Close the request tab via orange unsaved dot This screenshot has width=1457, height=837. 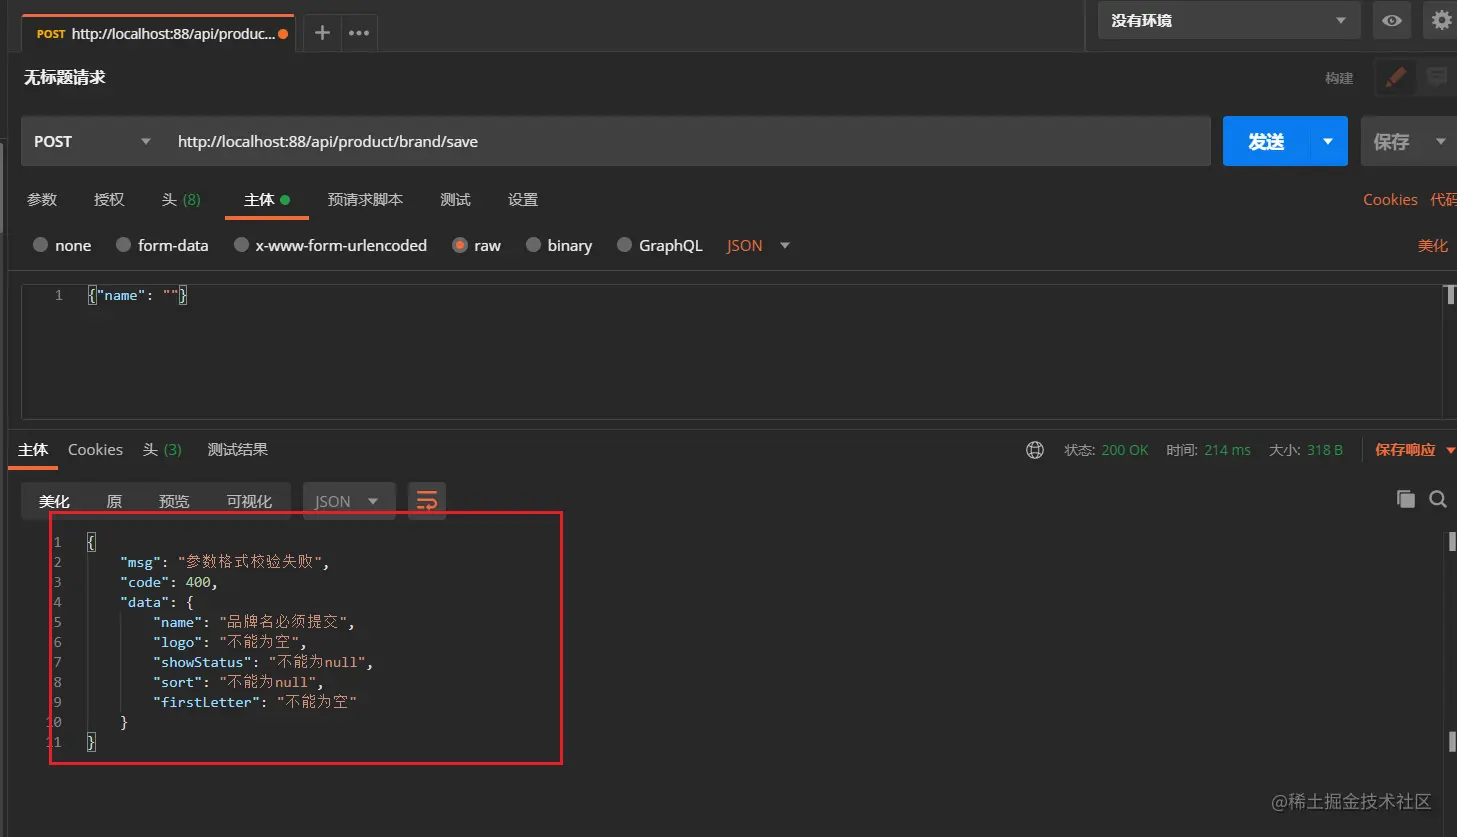click(283, 34)
